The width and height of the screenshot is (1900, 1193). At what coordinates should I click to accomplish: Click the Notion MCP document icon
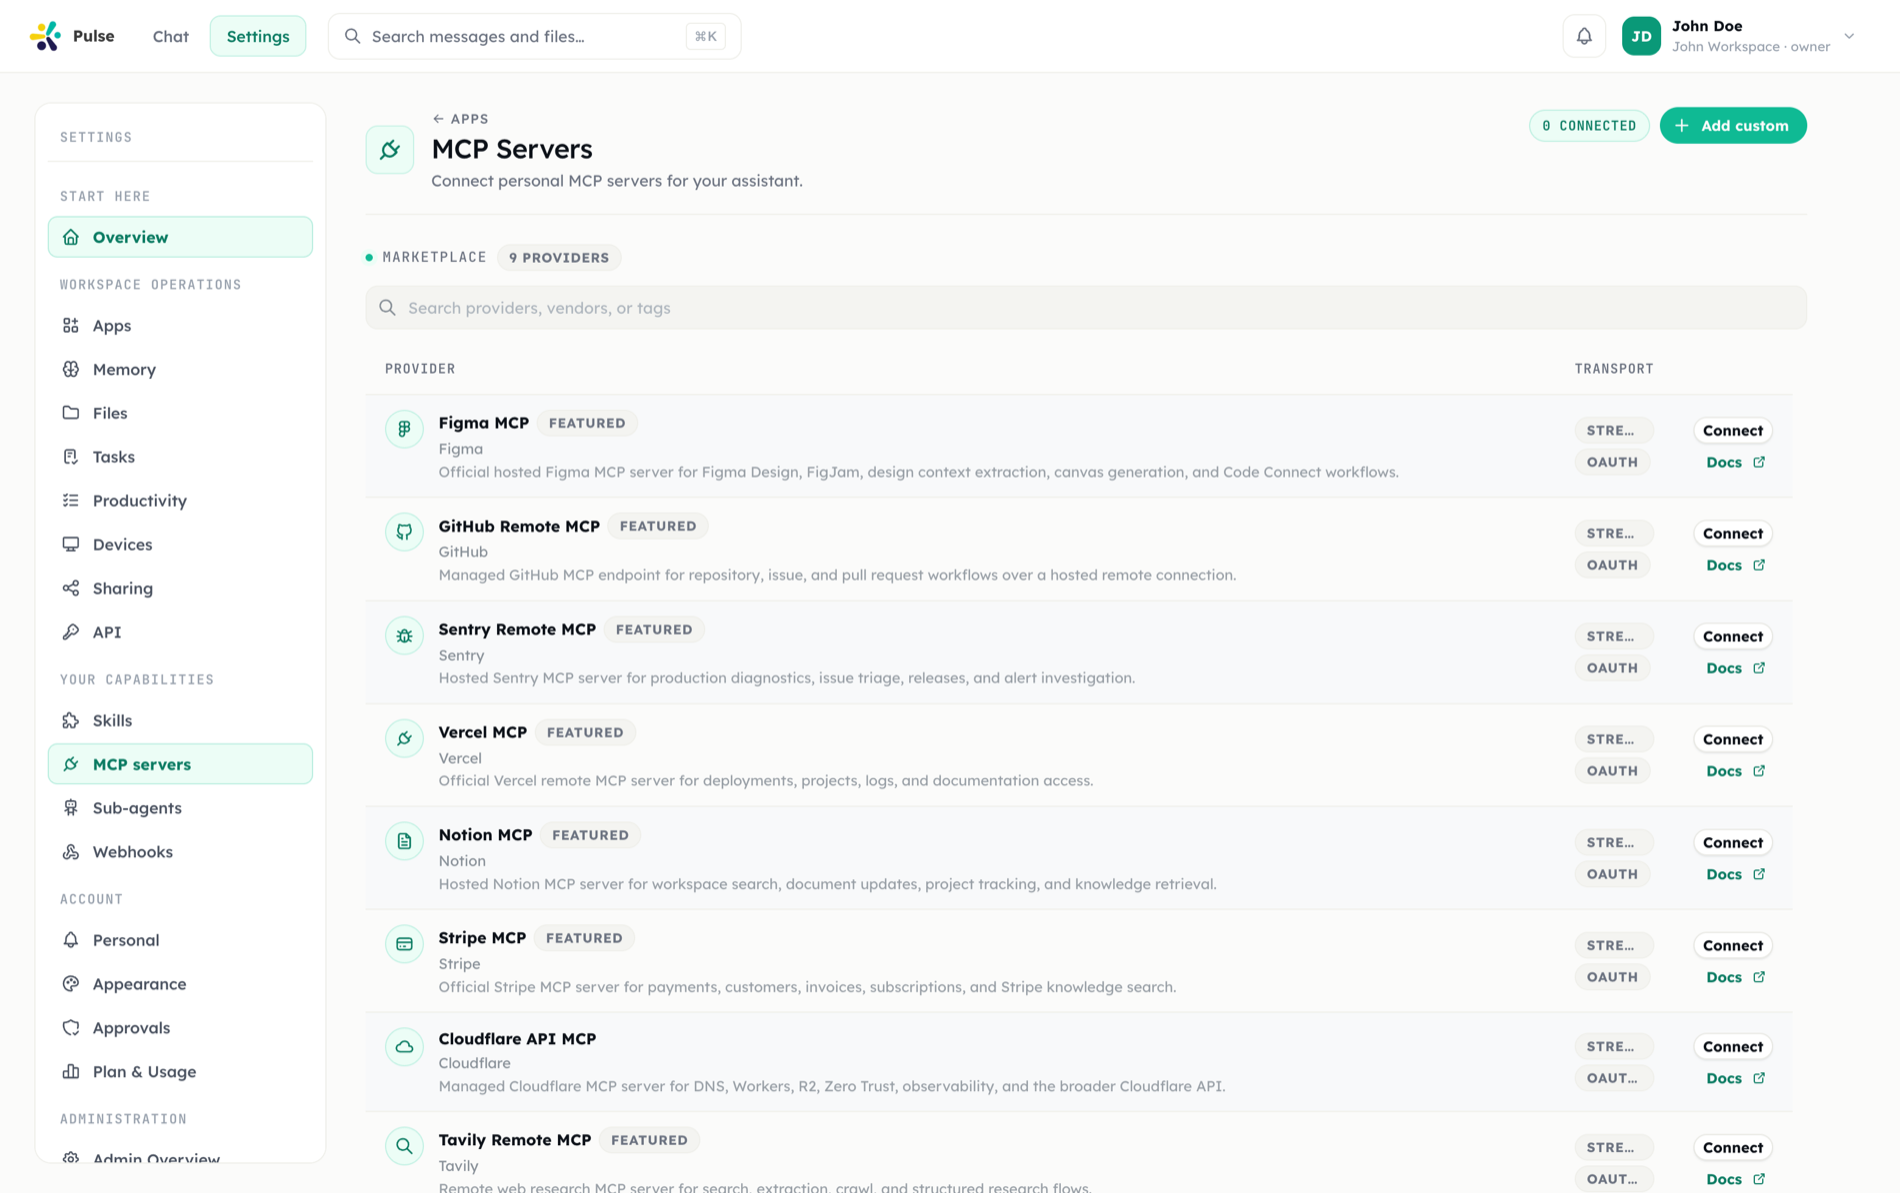point(404,842)
